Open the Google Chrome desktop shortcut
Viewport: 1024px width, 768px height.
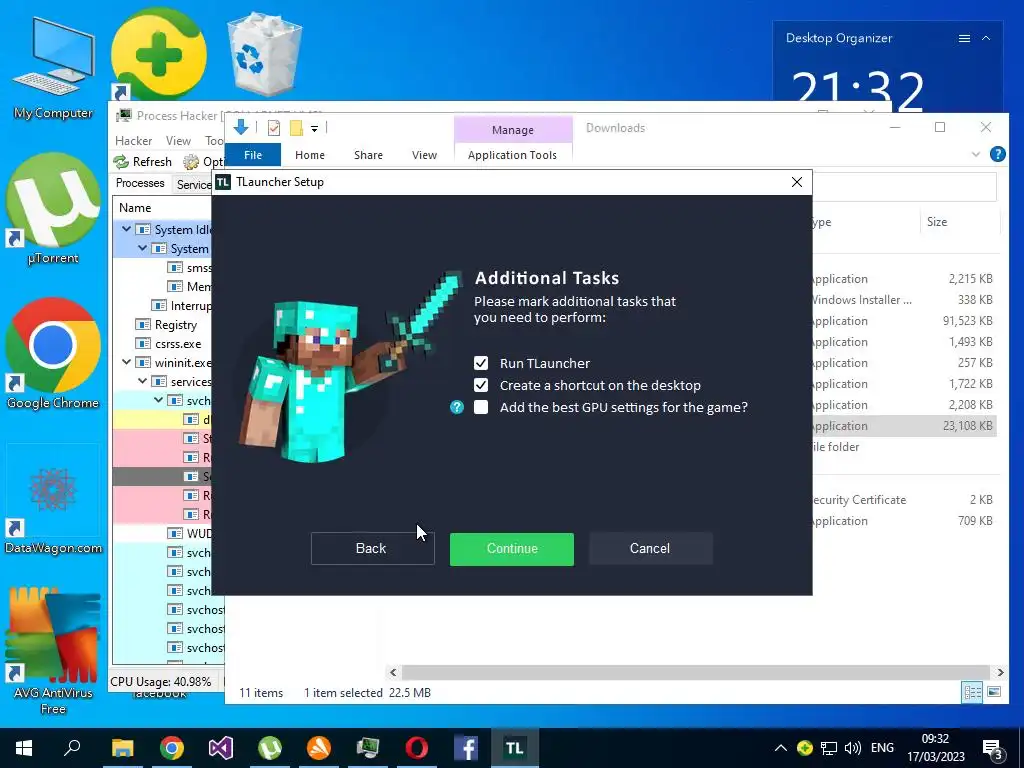click(54, 354)
